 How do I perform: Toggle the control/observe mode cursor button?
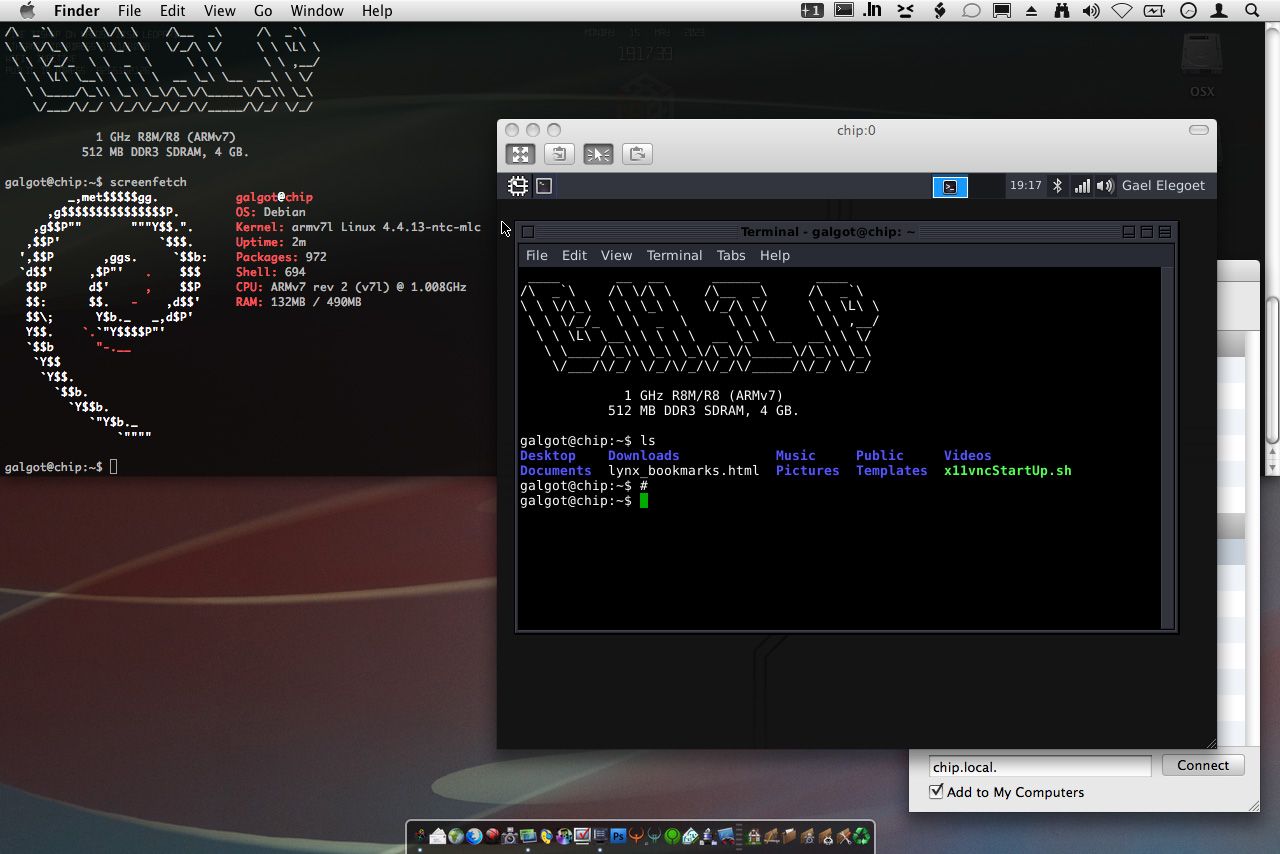pyautogui.click(x=598, y=154)
